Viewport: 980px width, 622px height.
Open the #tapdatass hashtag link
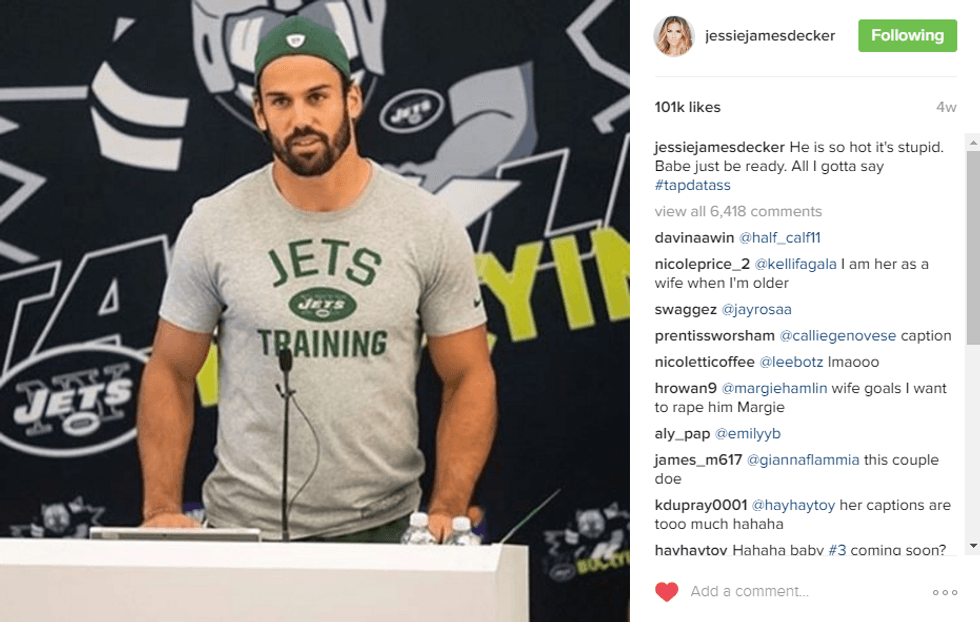[x=692, y=185]
